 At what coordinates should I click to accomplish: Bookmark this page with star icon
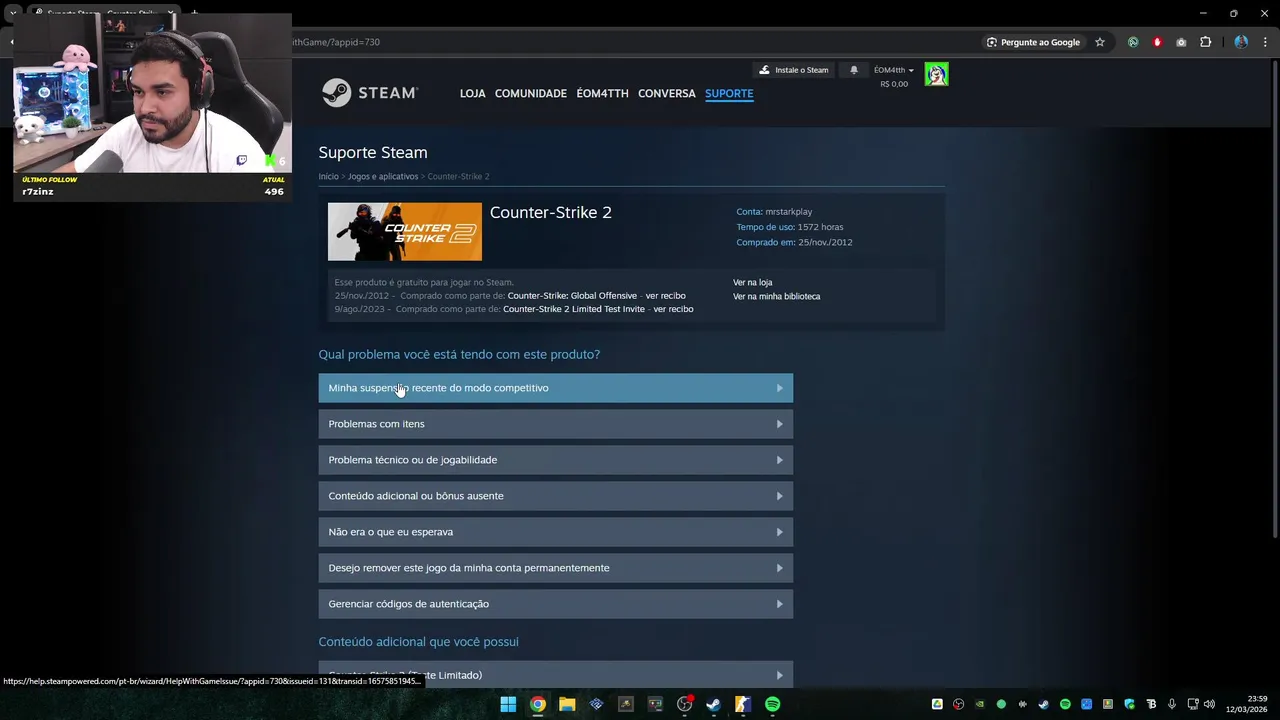[1100, 42]
